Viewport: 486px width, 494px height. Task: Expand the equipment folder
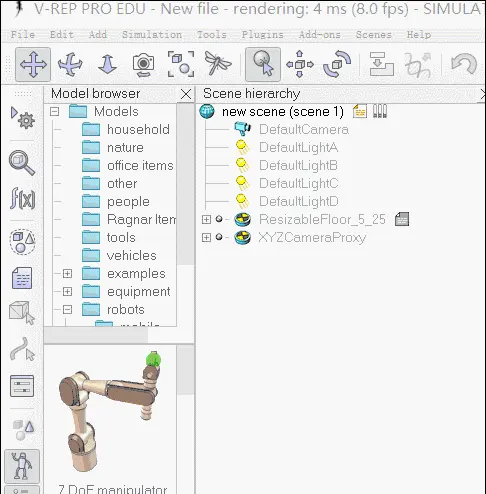tap(67, 291)
